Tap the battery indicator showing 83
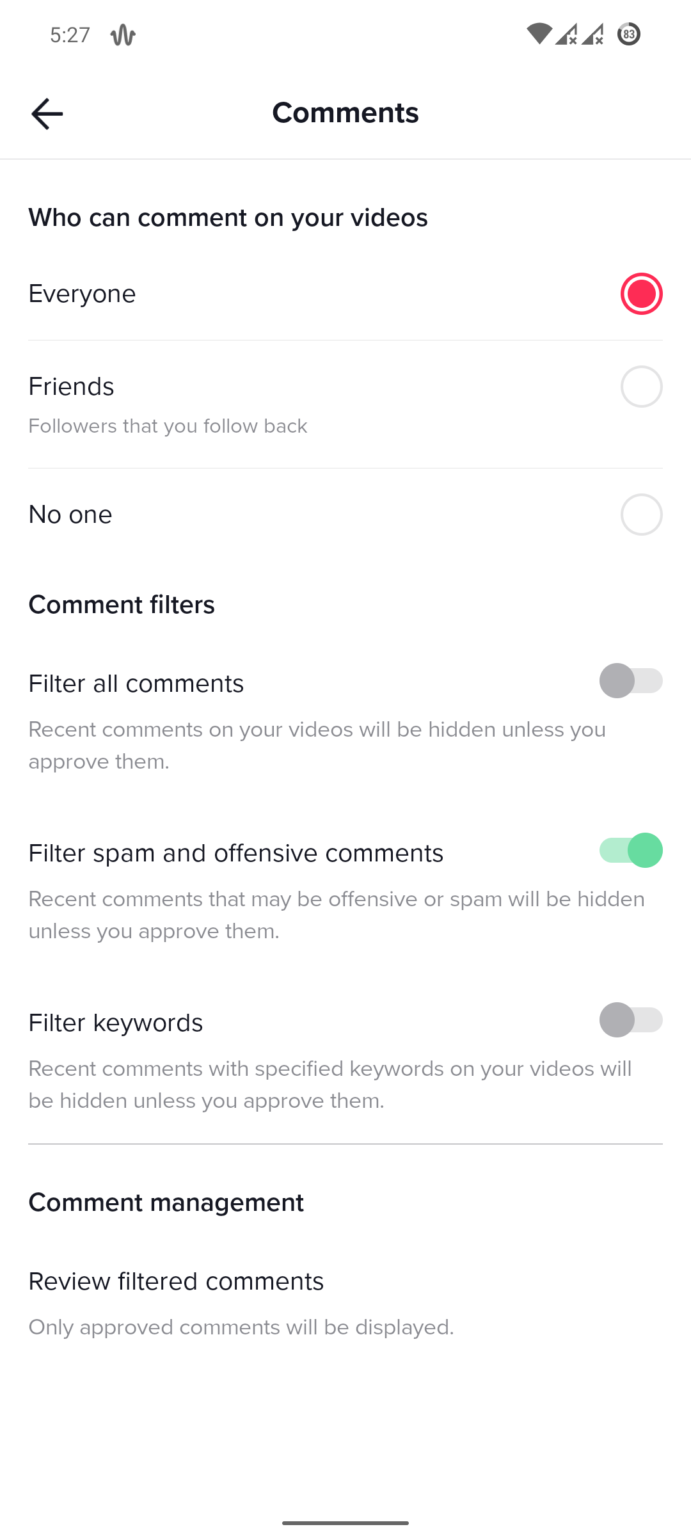This screenshot has width=691, height=1536. pyautogui.click(x=628, y=33)
